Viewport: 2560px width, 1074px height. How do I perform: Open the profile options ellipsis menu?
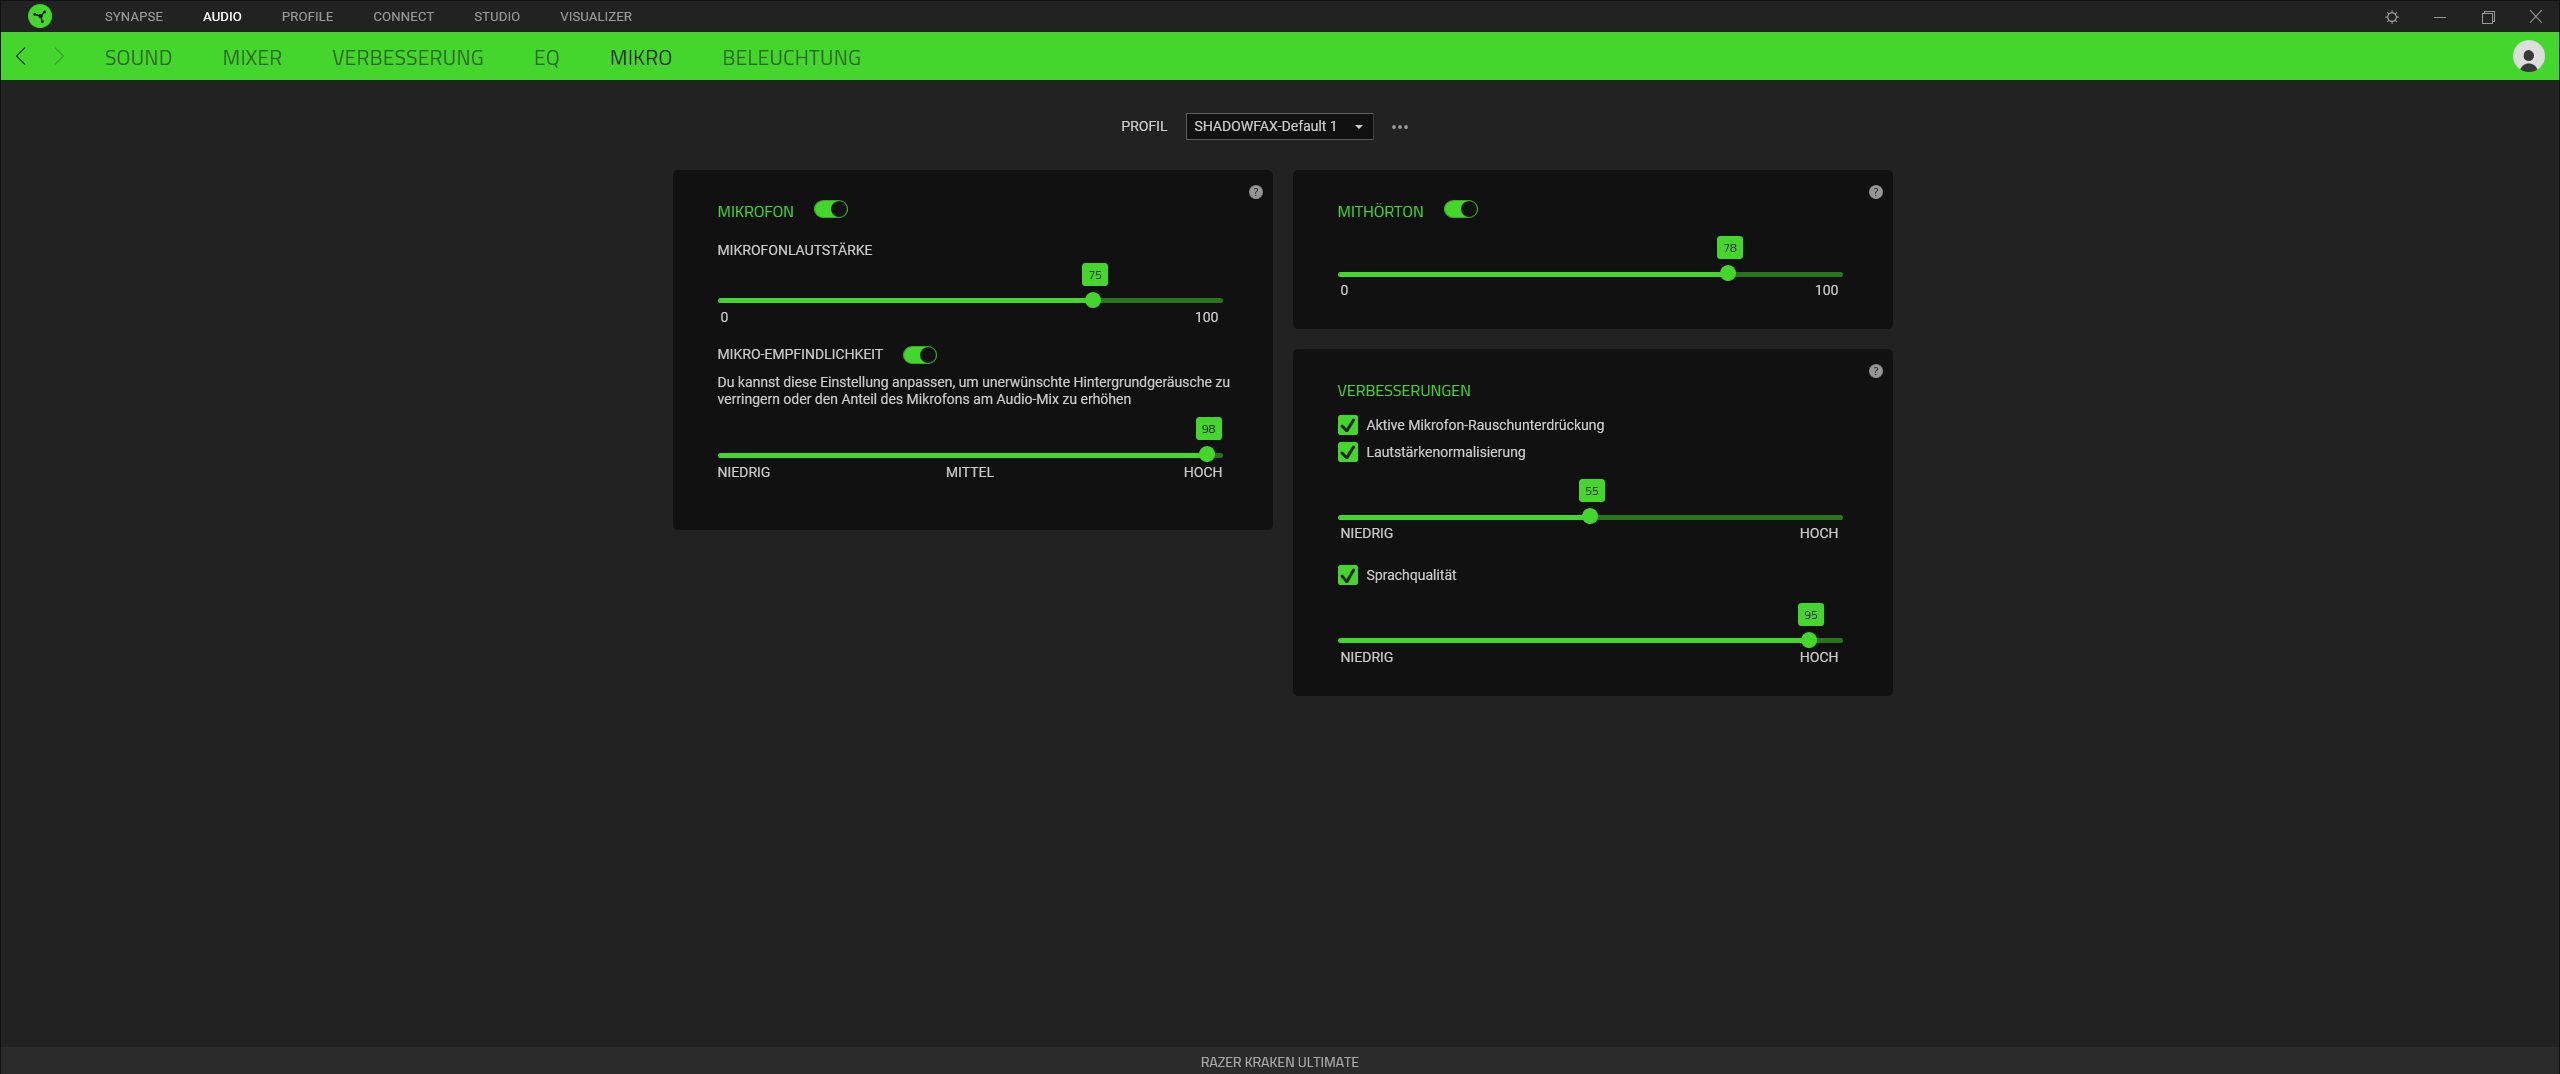click(x=1400, y=127)
